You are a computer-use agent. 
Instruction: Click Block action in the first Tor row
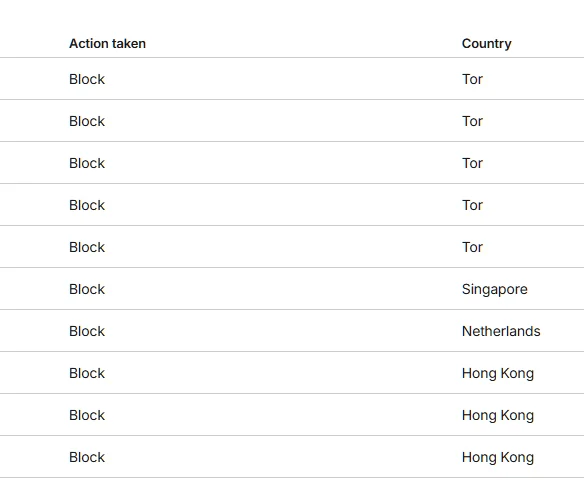(x=87, y=79)
